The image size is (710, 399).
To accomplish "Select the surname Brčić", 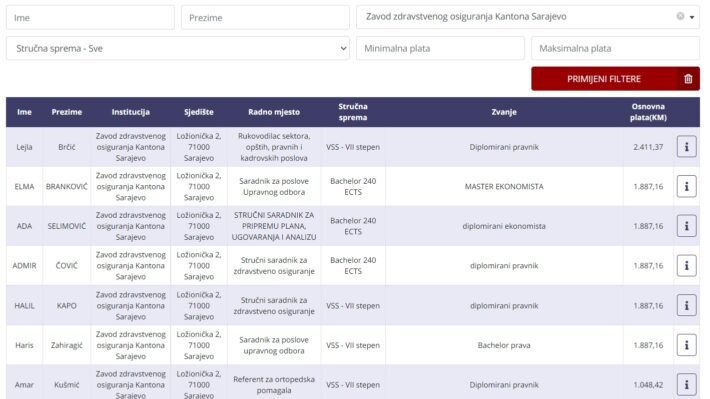I will click(67, 147).
